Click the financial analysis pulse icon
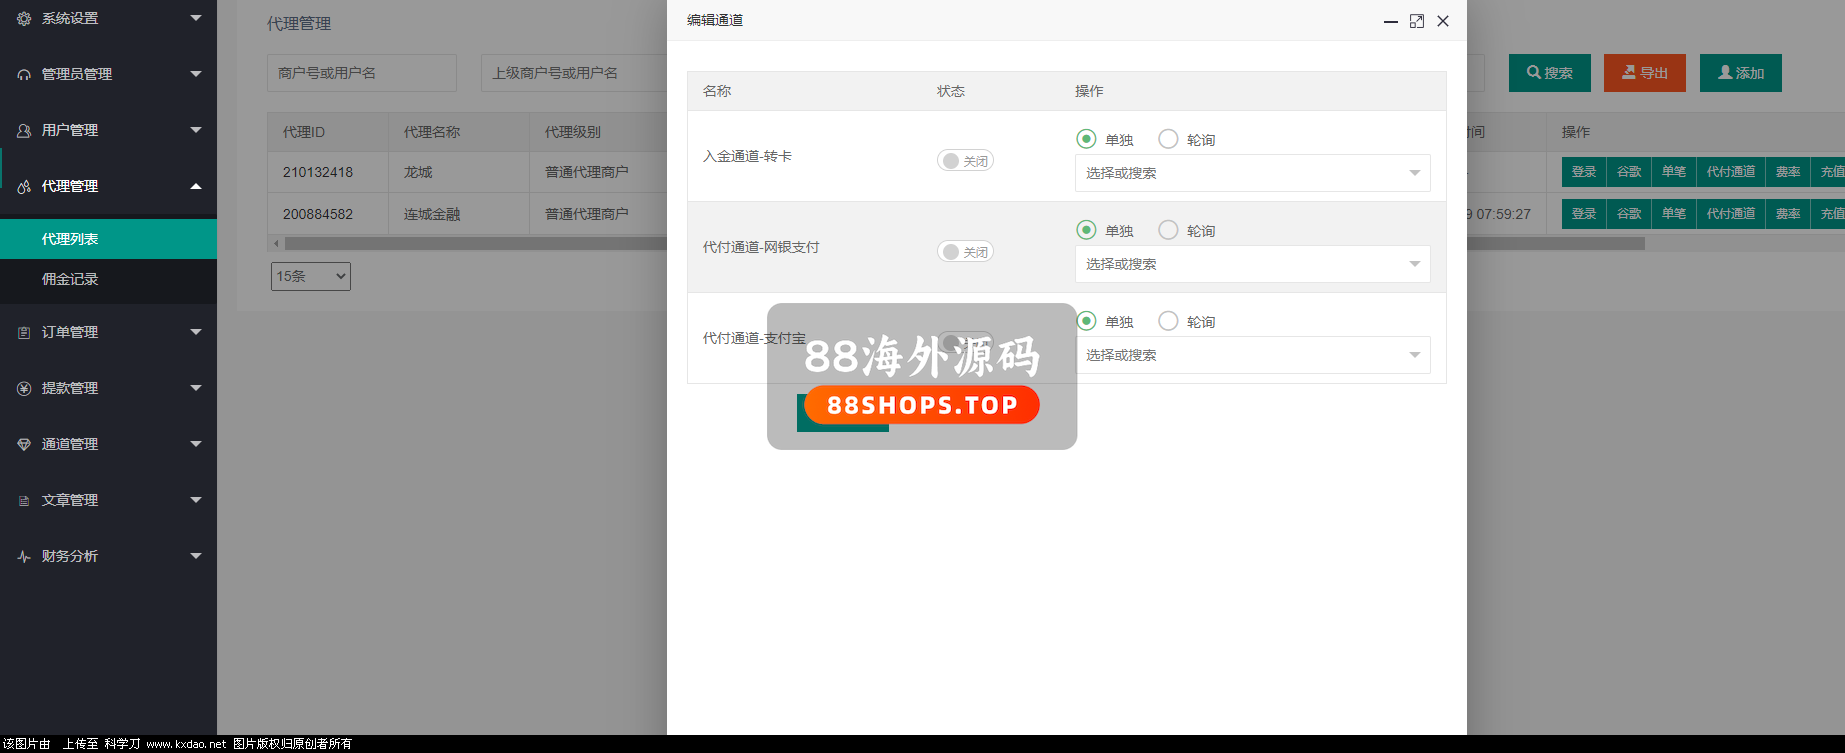 pos(24,557)
